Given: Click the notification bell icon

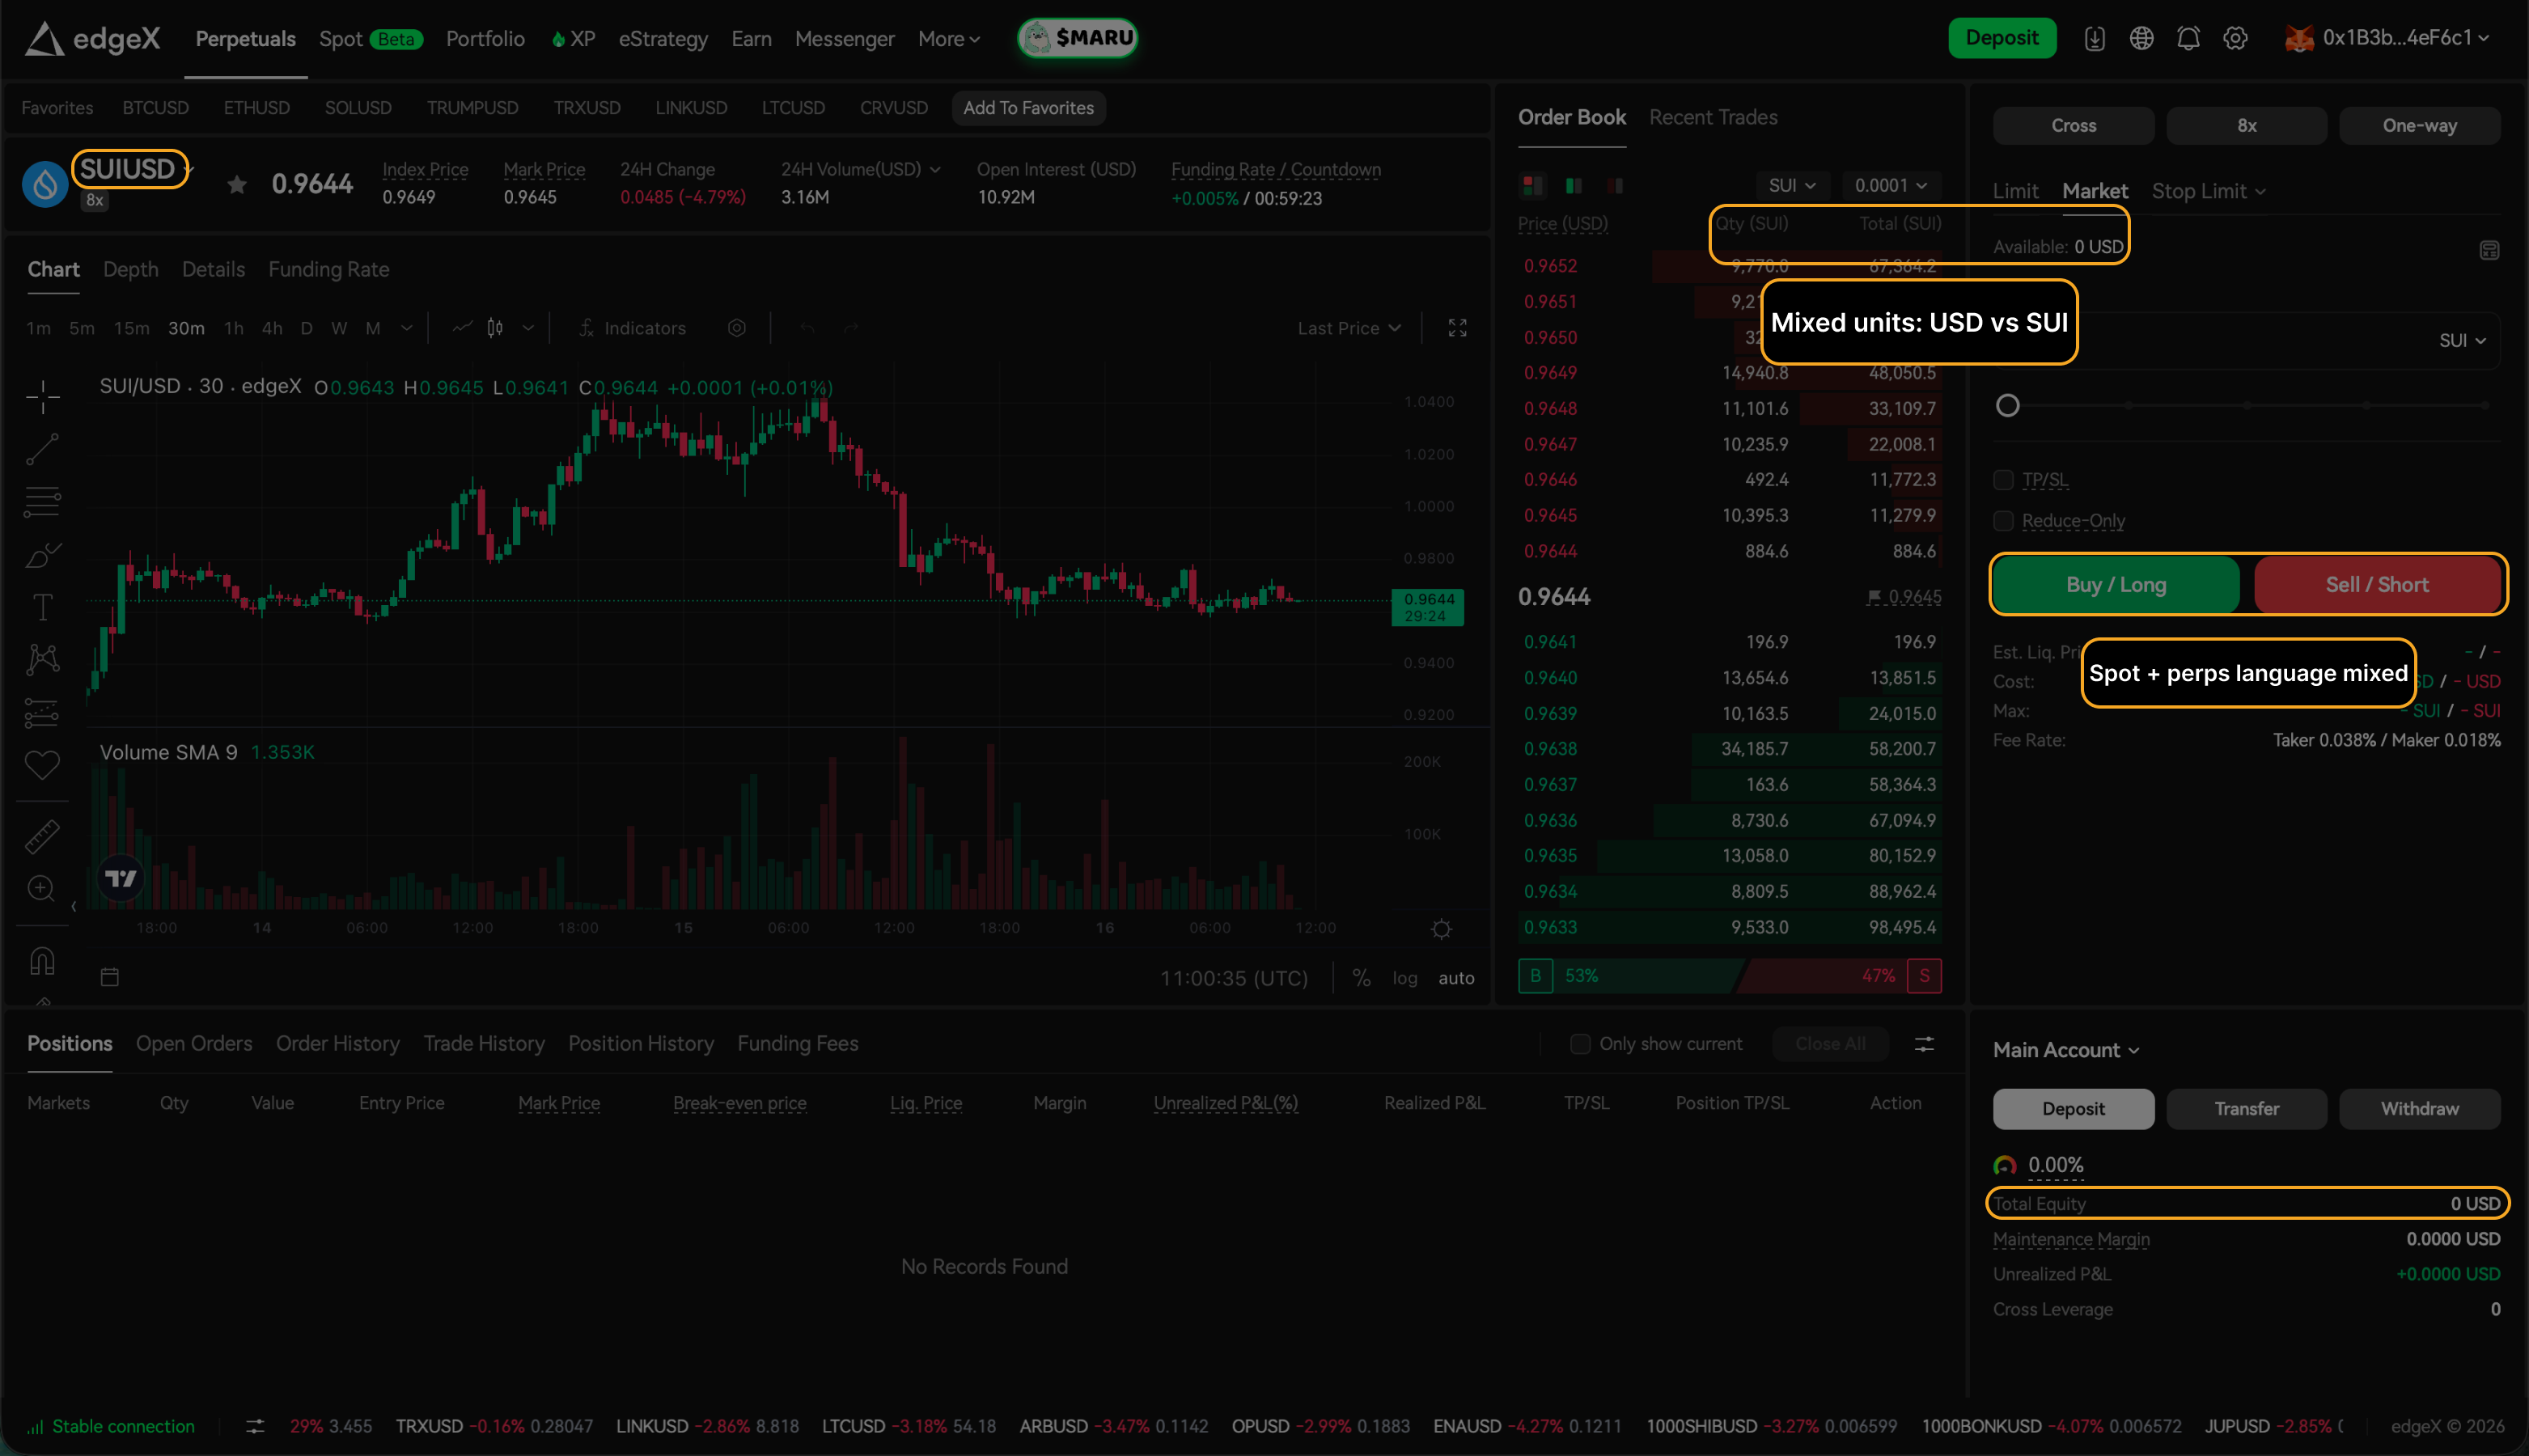Looking at the screenshot, I should [x=2187, y=38].
